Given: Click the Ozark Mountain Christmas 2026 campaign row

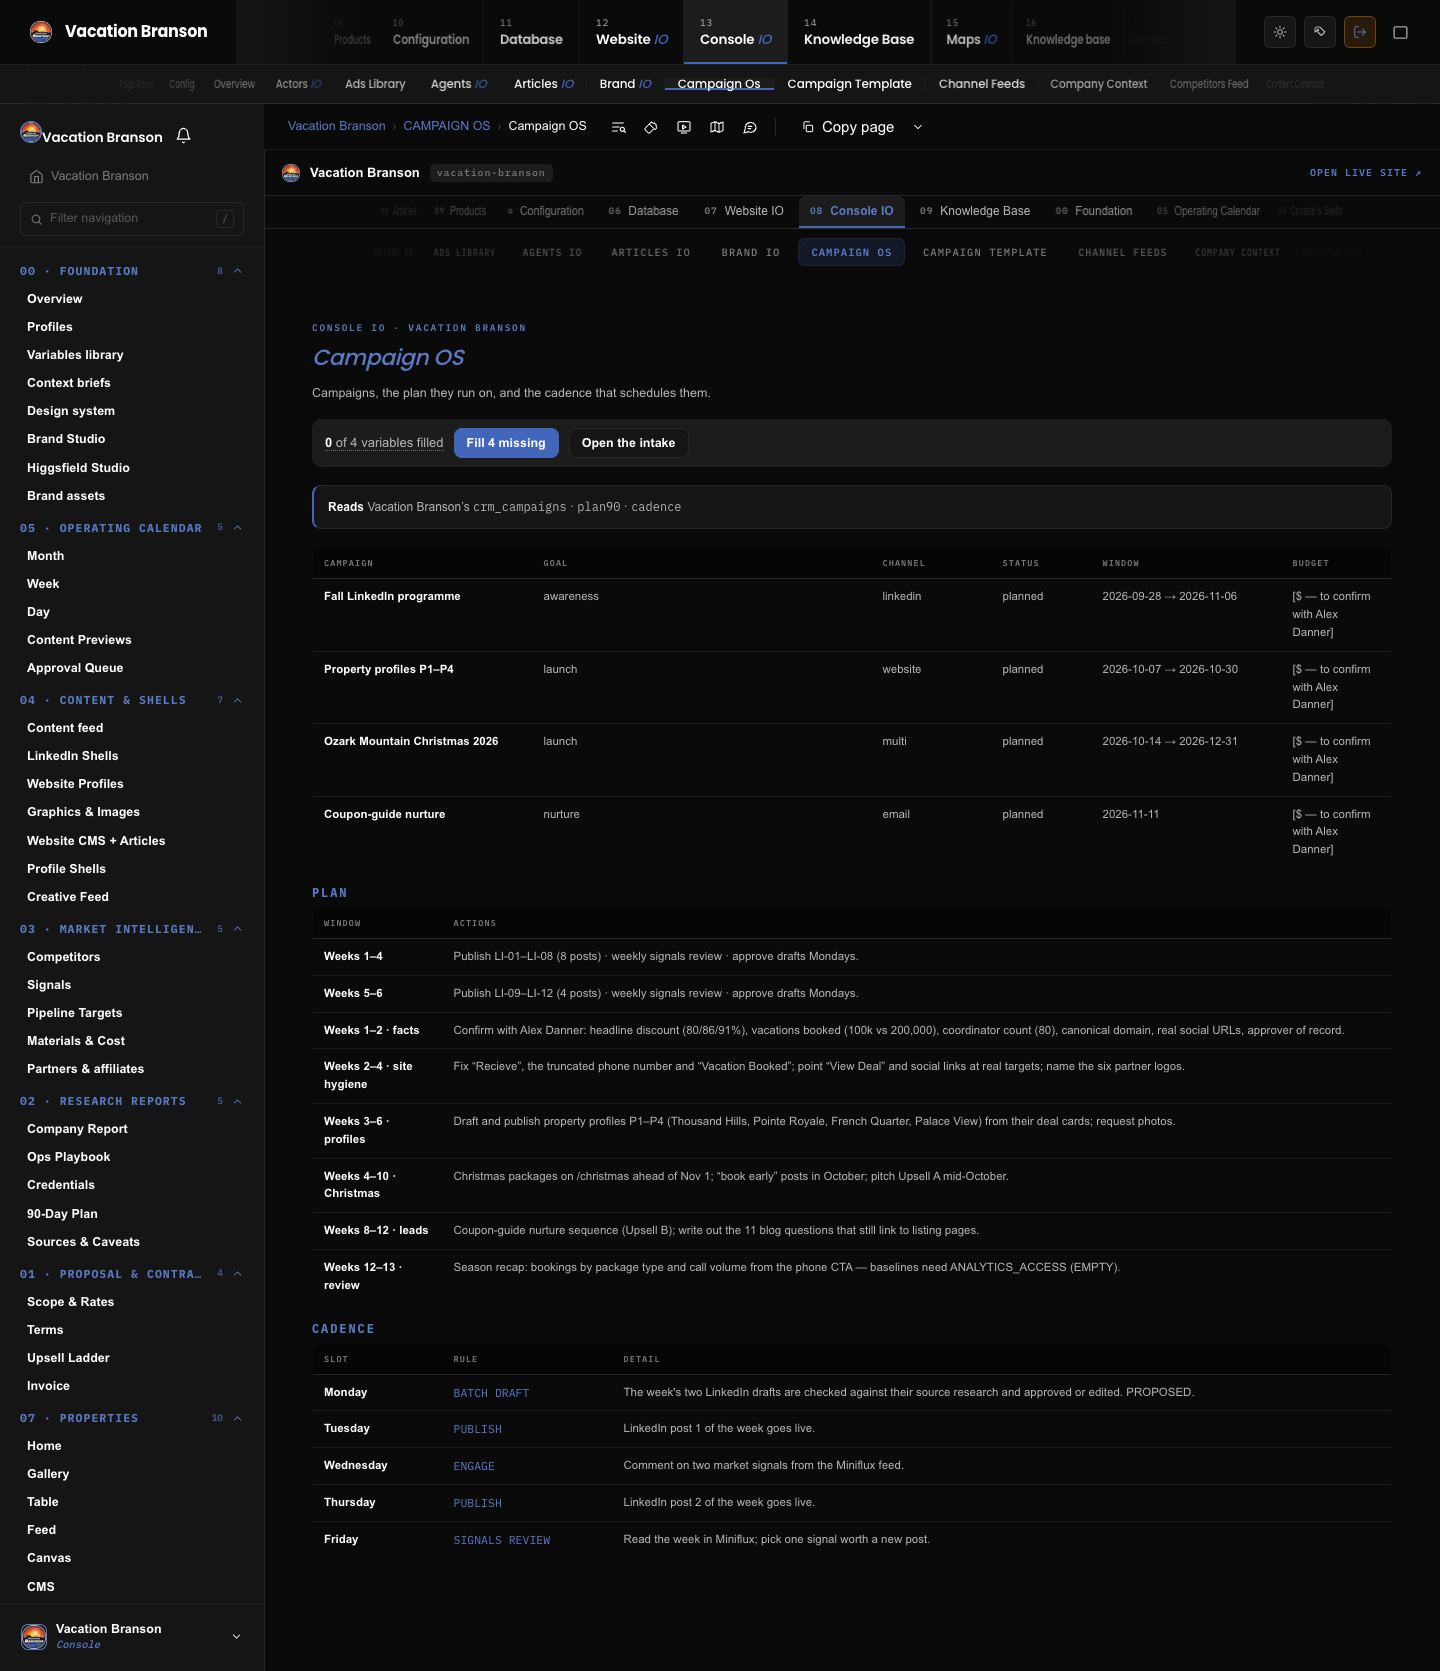Looking at the screenshot, I should pos(851,759).
